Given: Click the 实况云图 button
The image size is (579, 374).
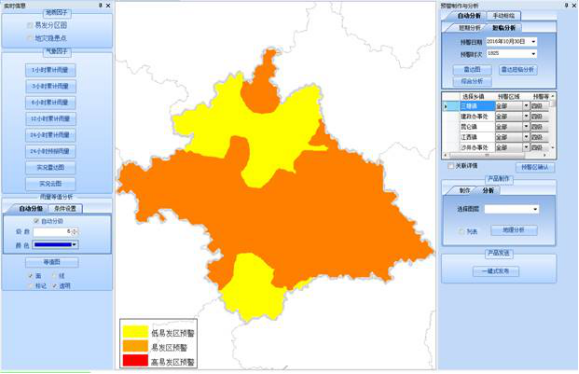Looking at the screenshot, I should 51,184.
